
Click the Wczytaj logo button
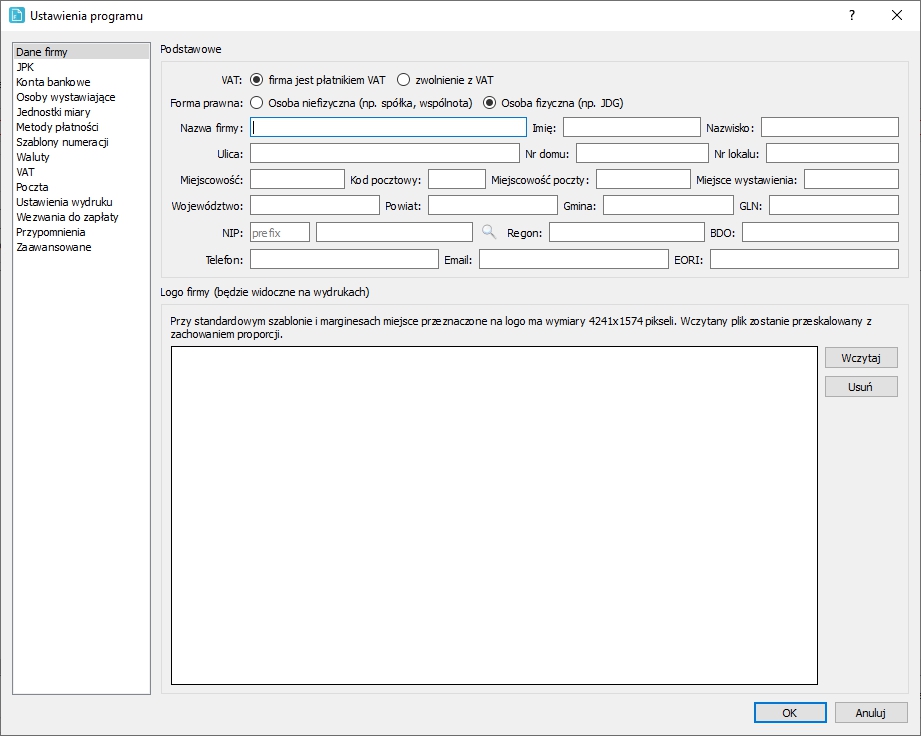pyautogui.click(x=860, y=358)
